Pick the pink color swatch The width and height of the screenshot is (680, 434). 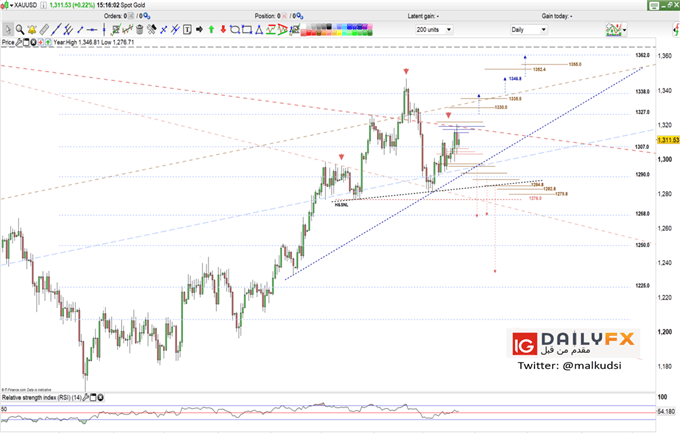(x=370, y=26)
